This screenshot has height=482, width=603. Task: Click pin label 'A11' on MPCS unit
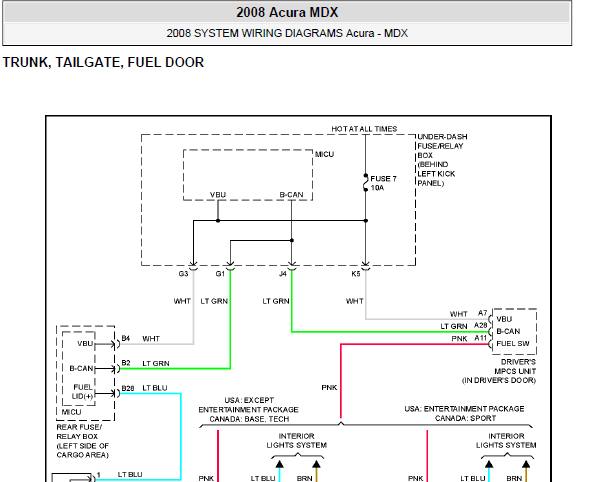point(480,337)
